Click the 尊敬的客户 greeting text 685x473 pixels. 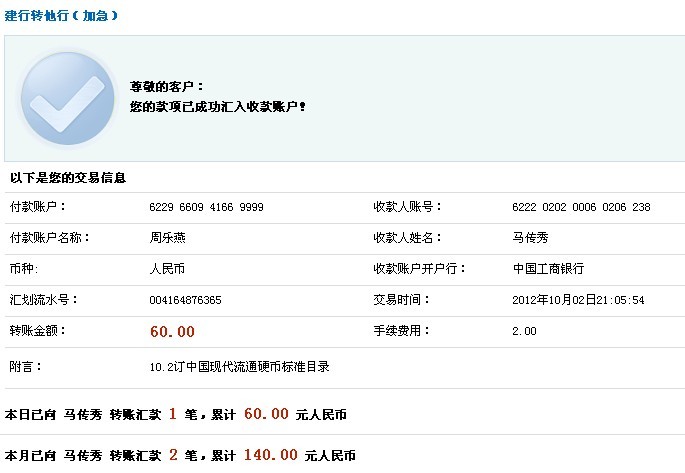tap(167, 87)
